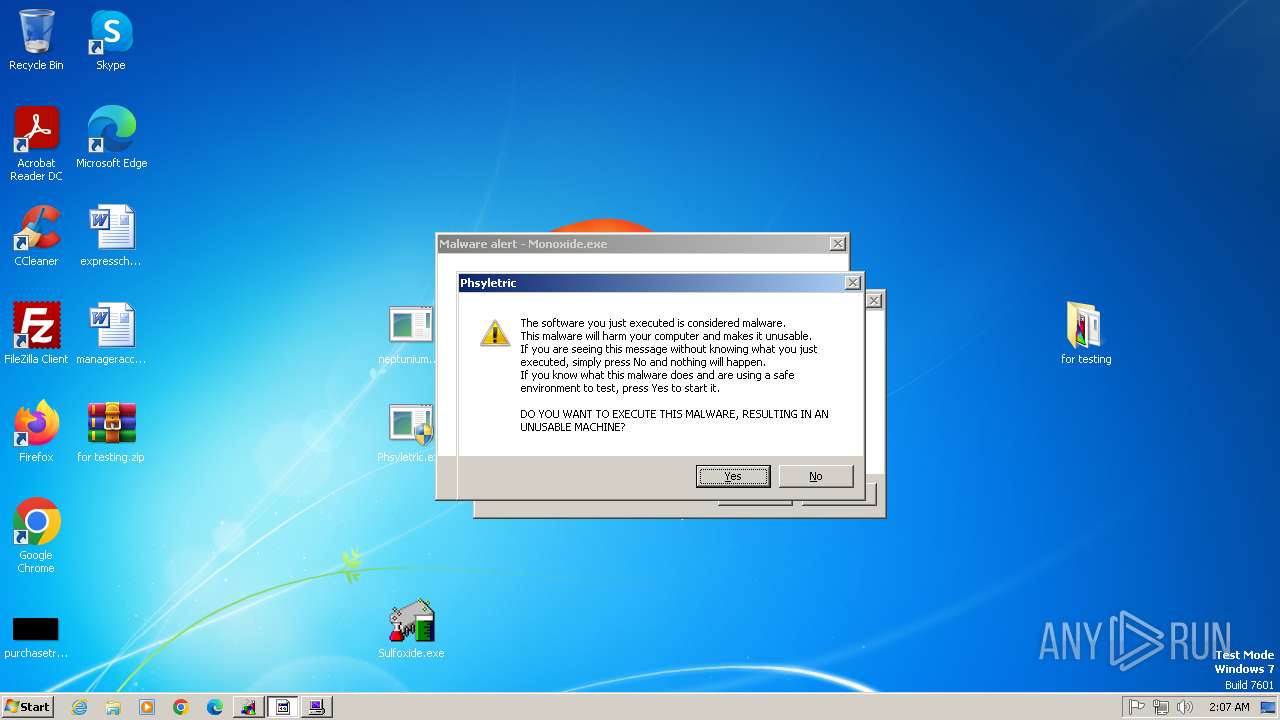Close the partially hidden dialog behind Phsyletric
The width and height of the screenshot is (1280, 720).
pyautogui.click(x=874, y=300)
